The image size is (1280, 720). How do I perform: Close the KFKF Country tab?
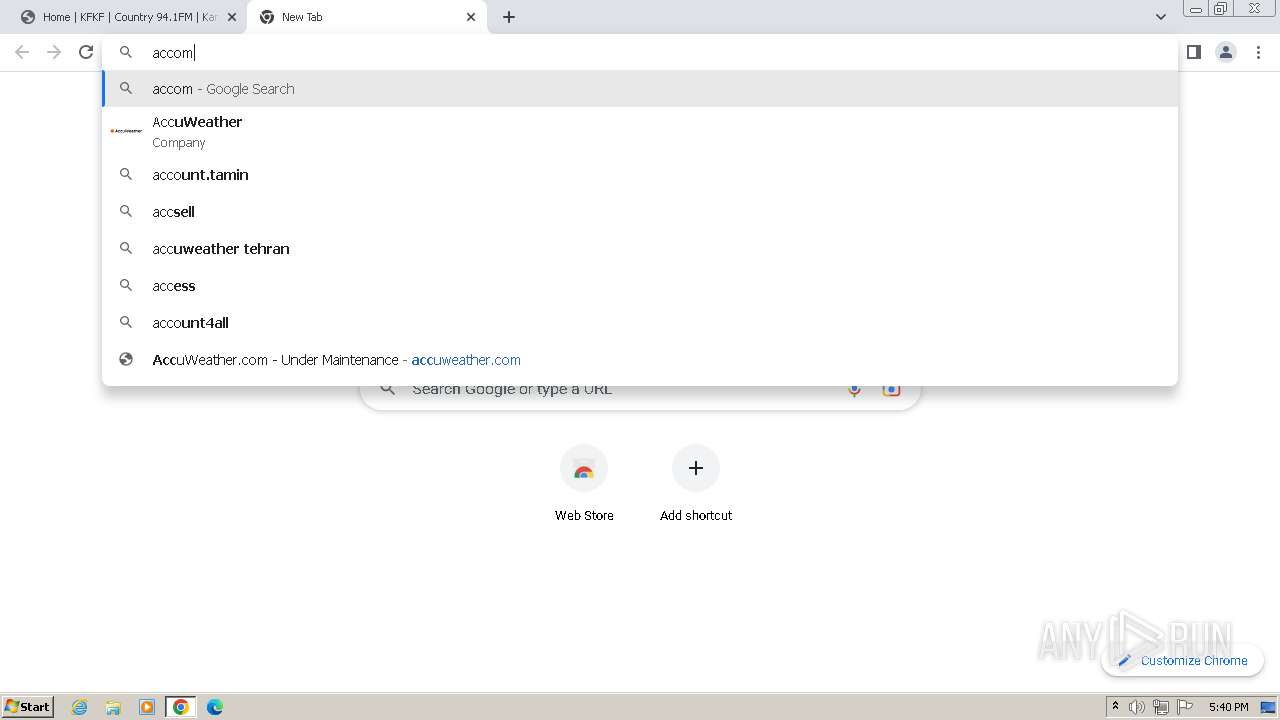point(232,17)
